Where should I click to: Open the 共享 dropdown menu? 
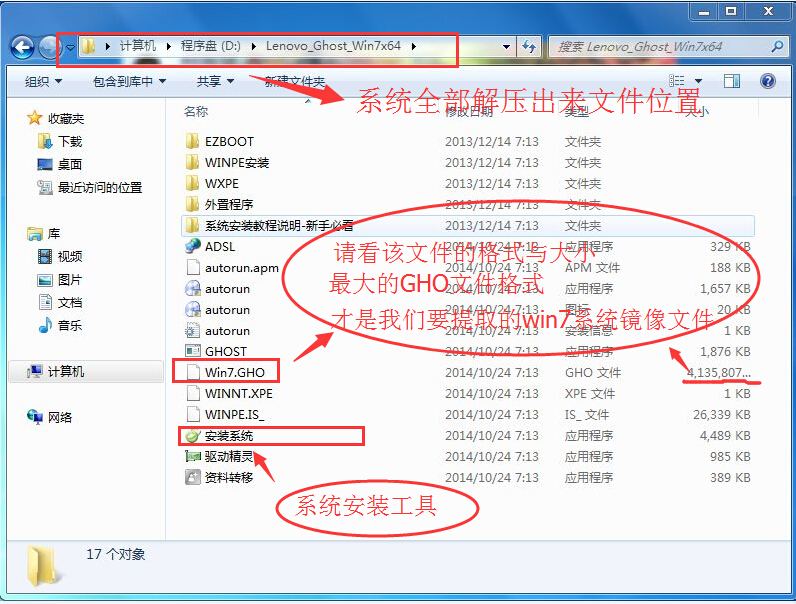click(x=215, y=82)
